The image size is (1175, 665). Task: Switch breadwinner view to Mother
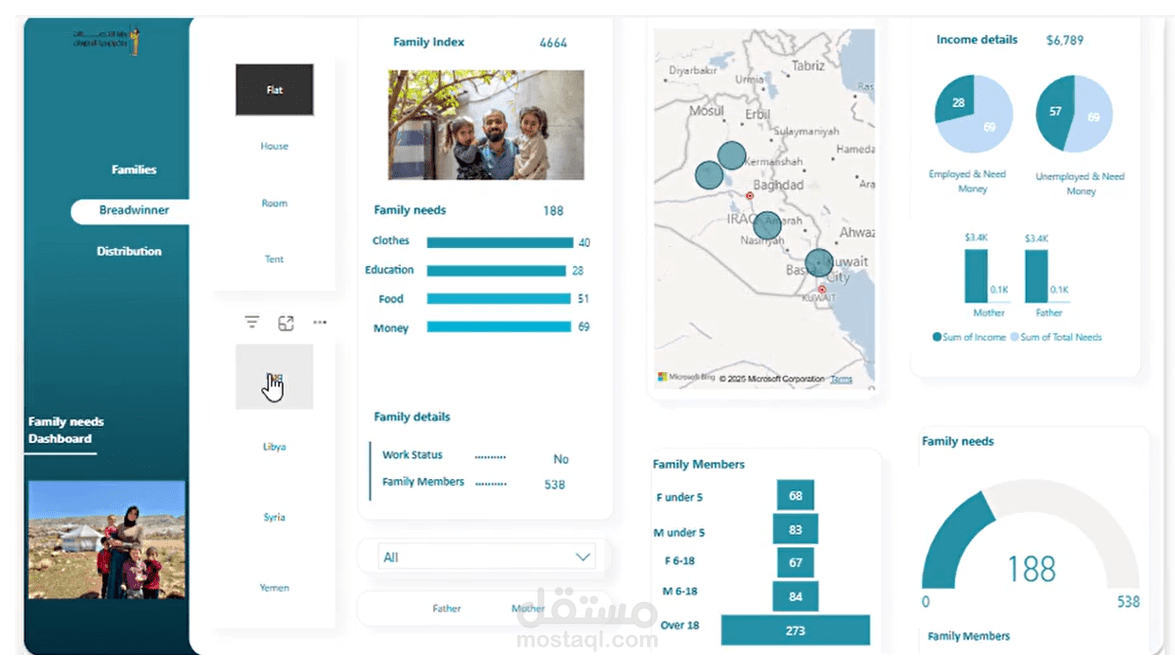[528, 608]
